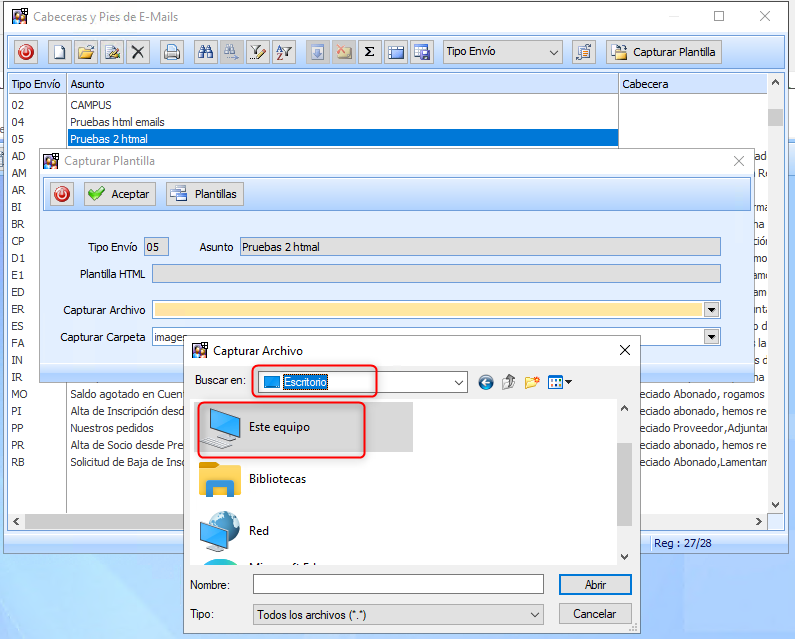Image resolution: width=795 pixels, height=639 pixels.
Task: Click the Plantillas button
Action: click(x=205, y=194)
